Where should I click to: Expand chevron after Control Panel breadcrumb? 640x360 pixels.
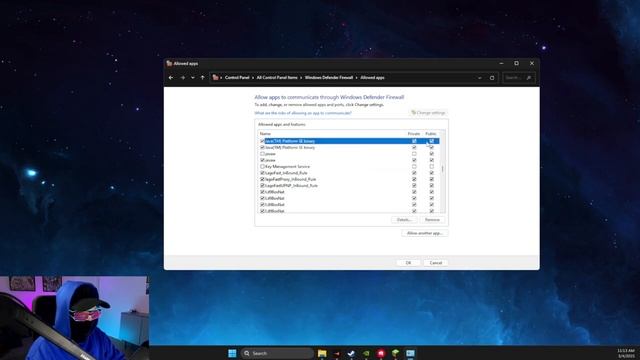[x=253, y=78]
